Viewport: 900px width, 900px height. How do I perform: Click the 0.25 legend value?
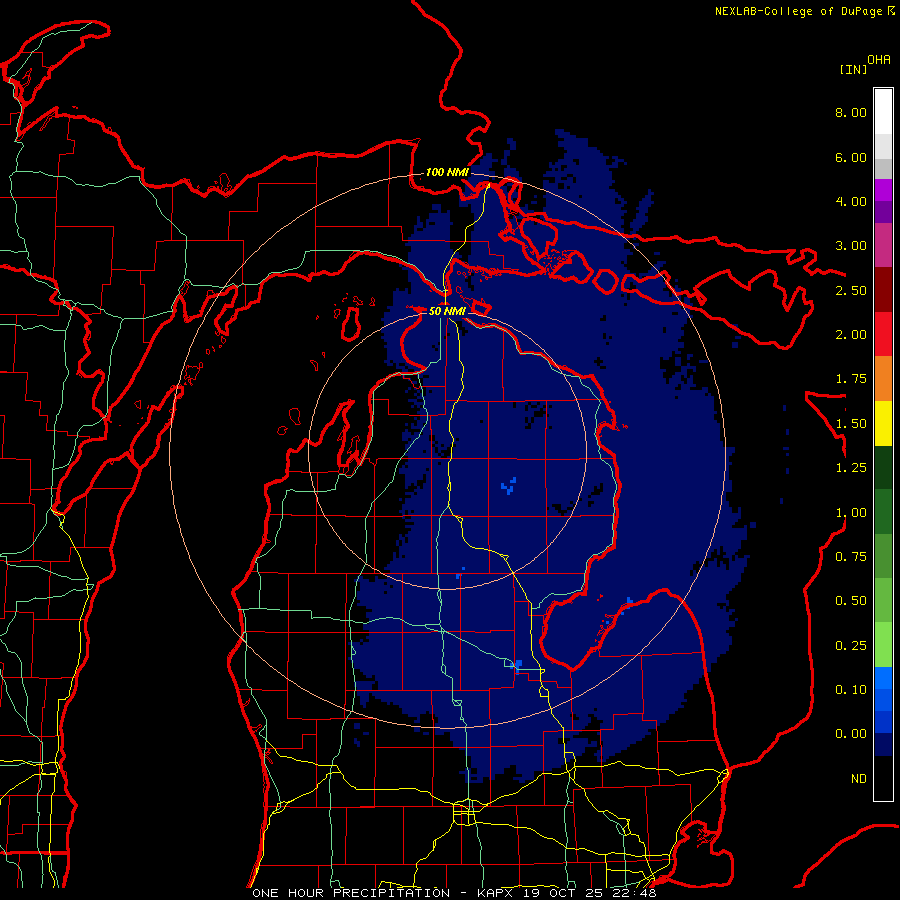pyautogui.click(x=851, y=646)
